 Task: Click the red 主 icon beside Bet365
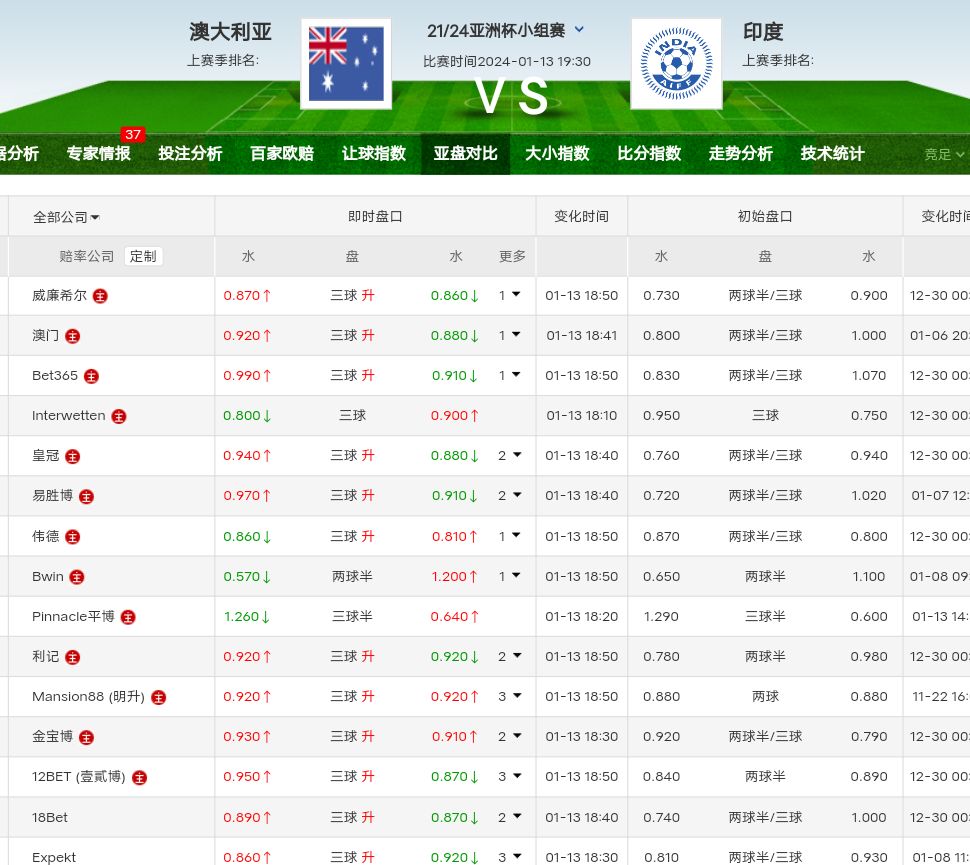[91, 376]
